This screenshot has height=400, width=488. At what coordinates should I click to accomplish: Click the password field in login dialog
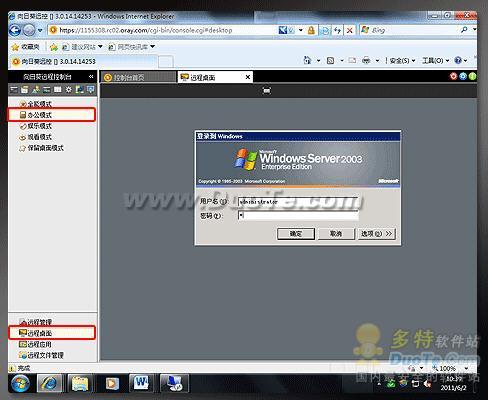coord(298,216)
